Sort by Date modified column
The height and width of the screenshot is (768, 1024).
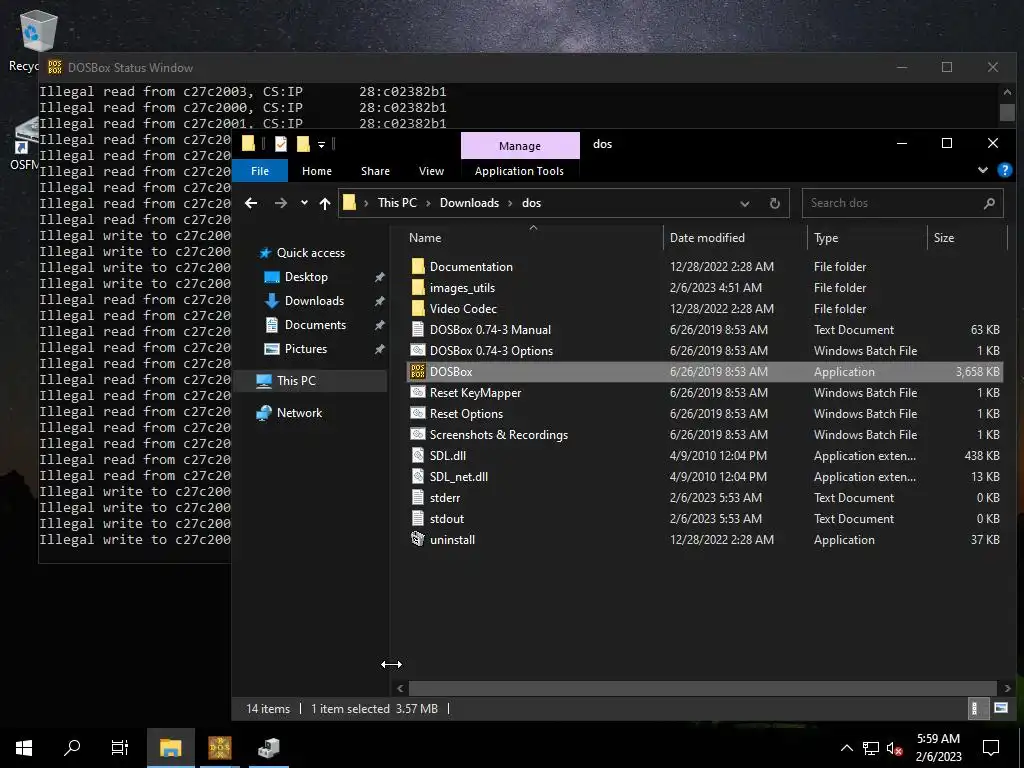[x=735, y=238]
